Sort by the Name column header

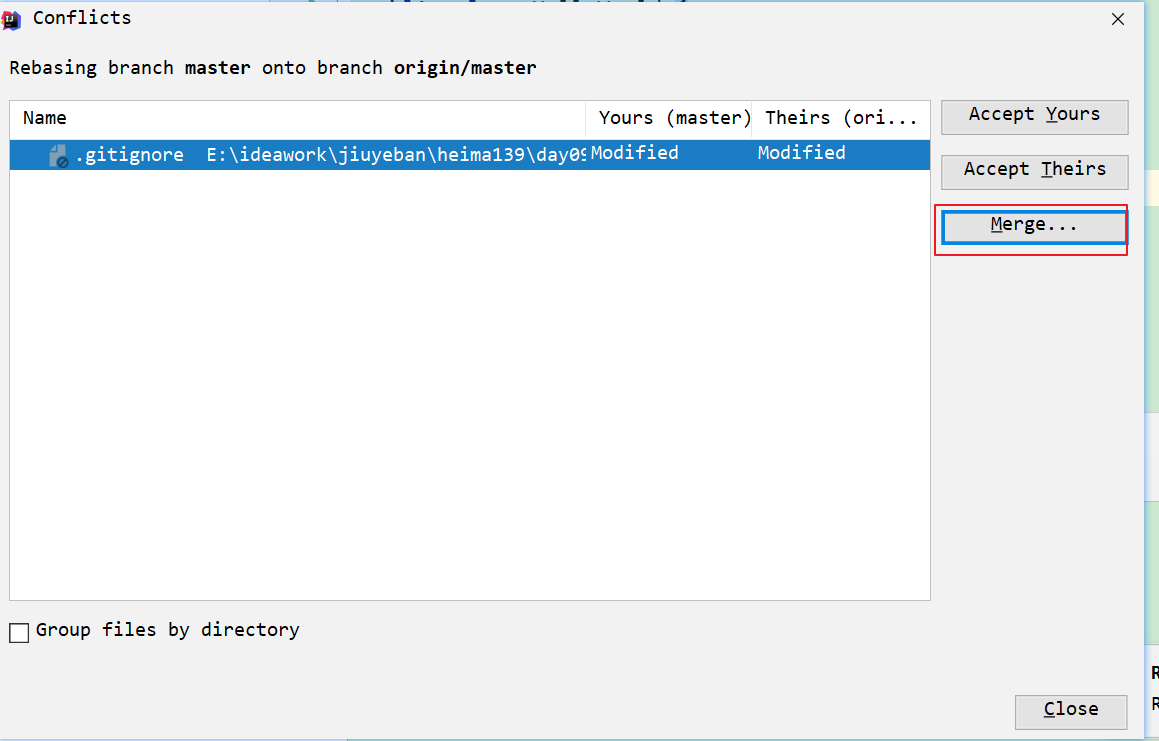click(x=45, y=118)
